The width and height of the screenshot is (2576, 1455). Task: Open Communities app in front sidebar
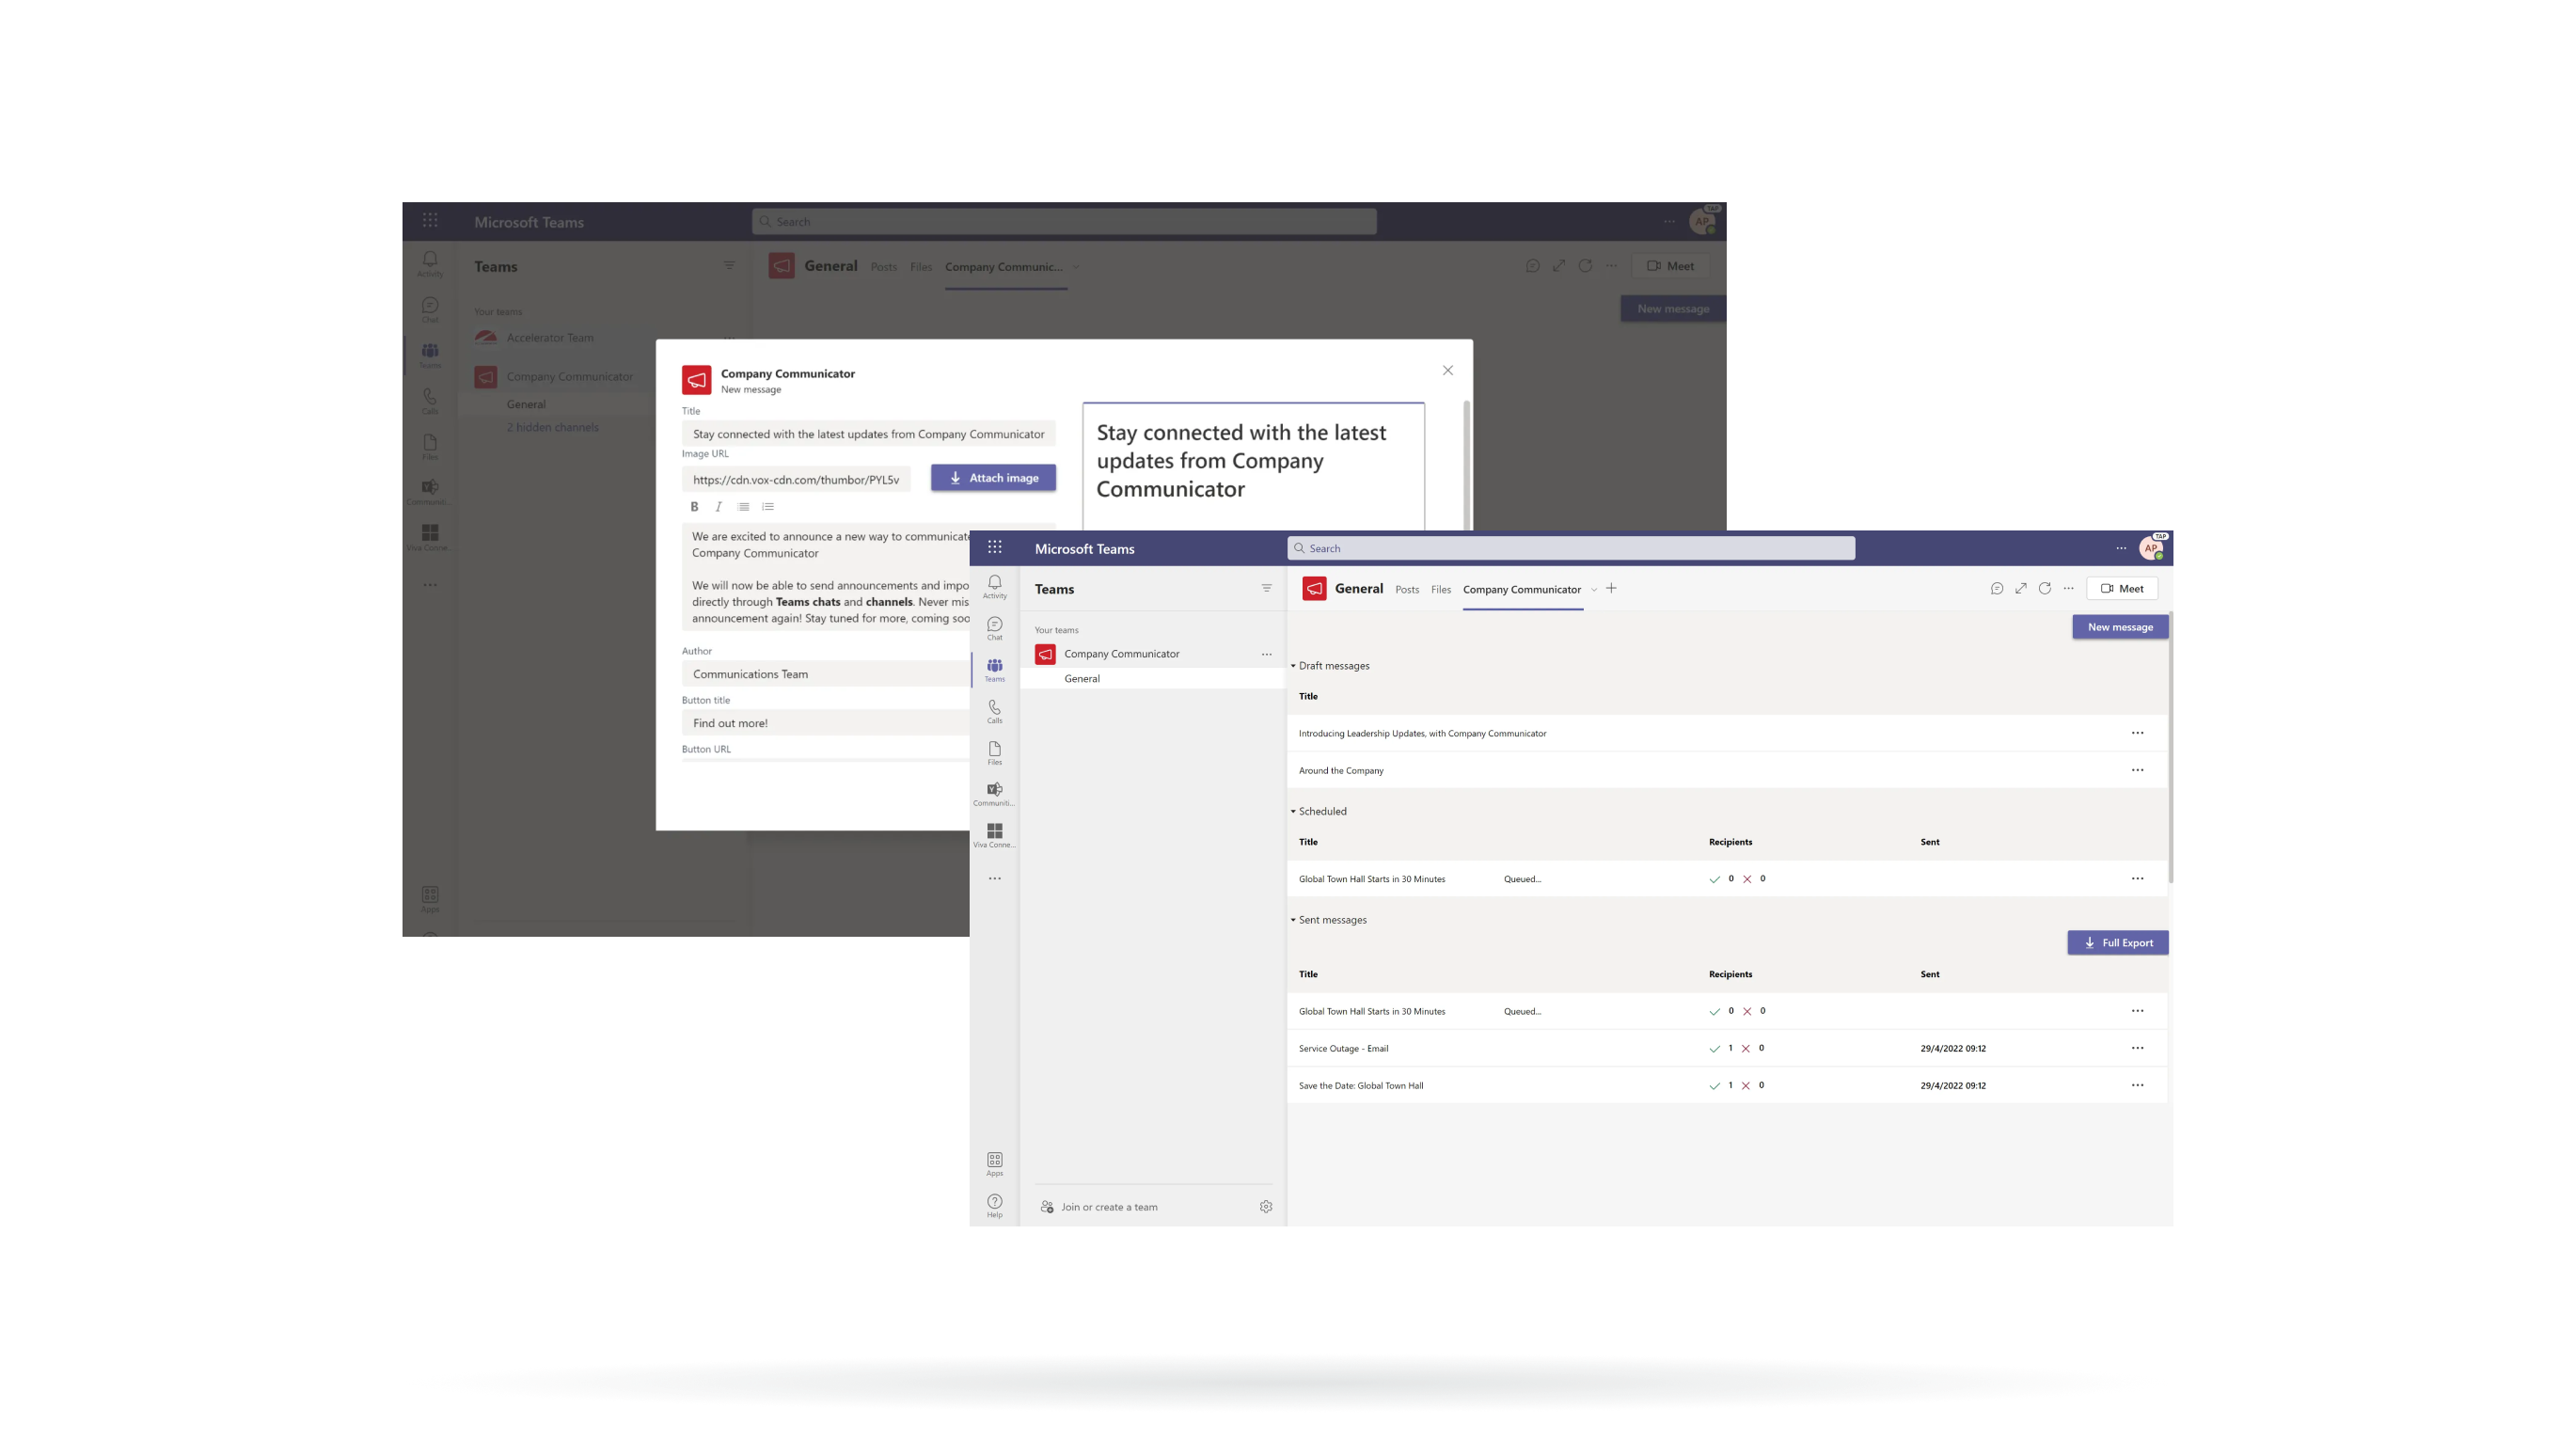(994, 795)
